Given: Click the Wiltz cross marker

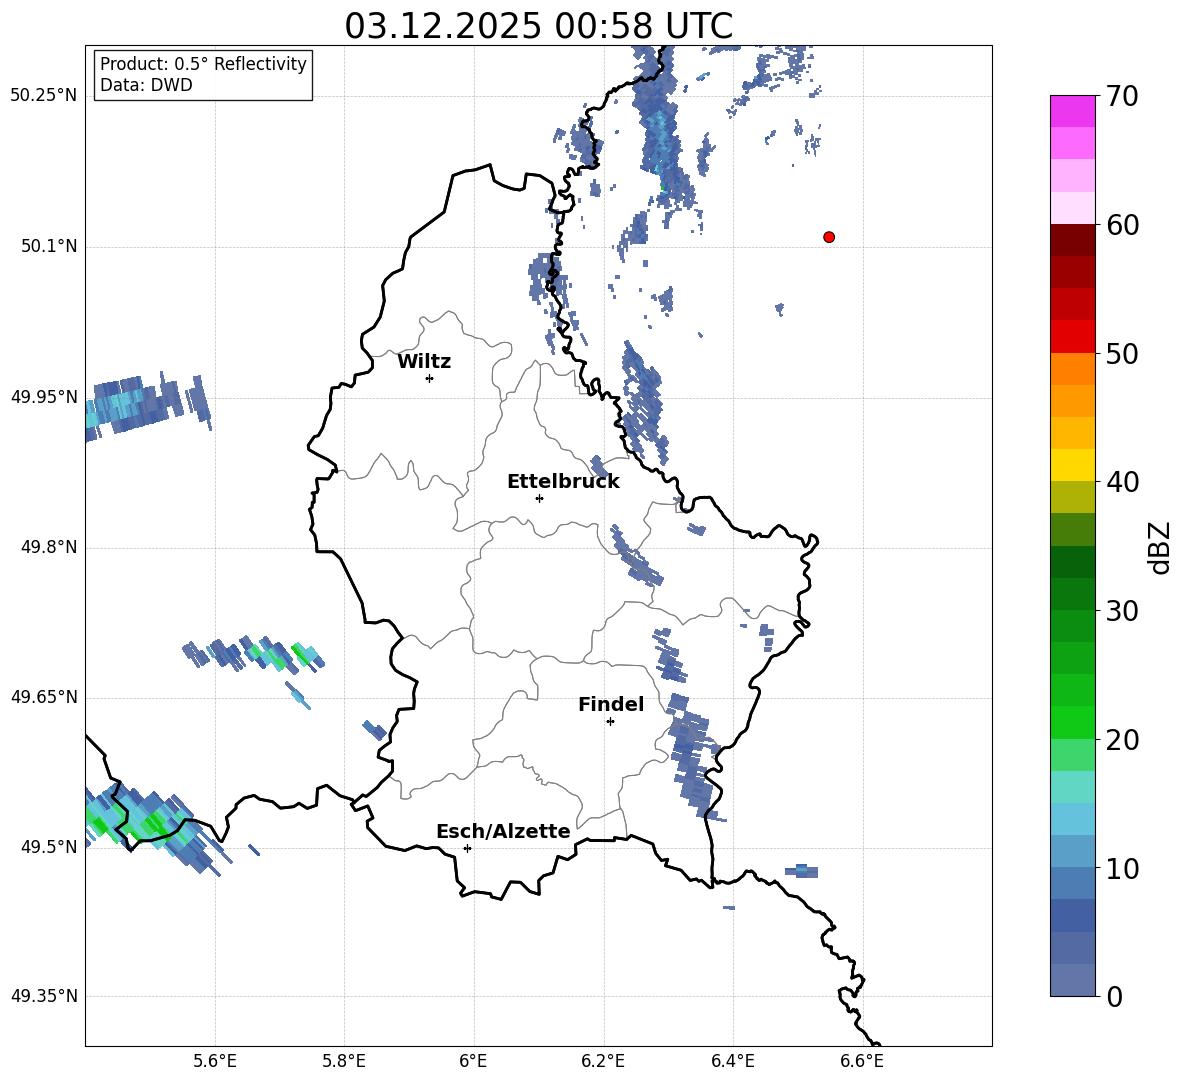Looking at the screenshot, I should coord(430,378).
